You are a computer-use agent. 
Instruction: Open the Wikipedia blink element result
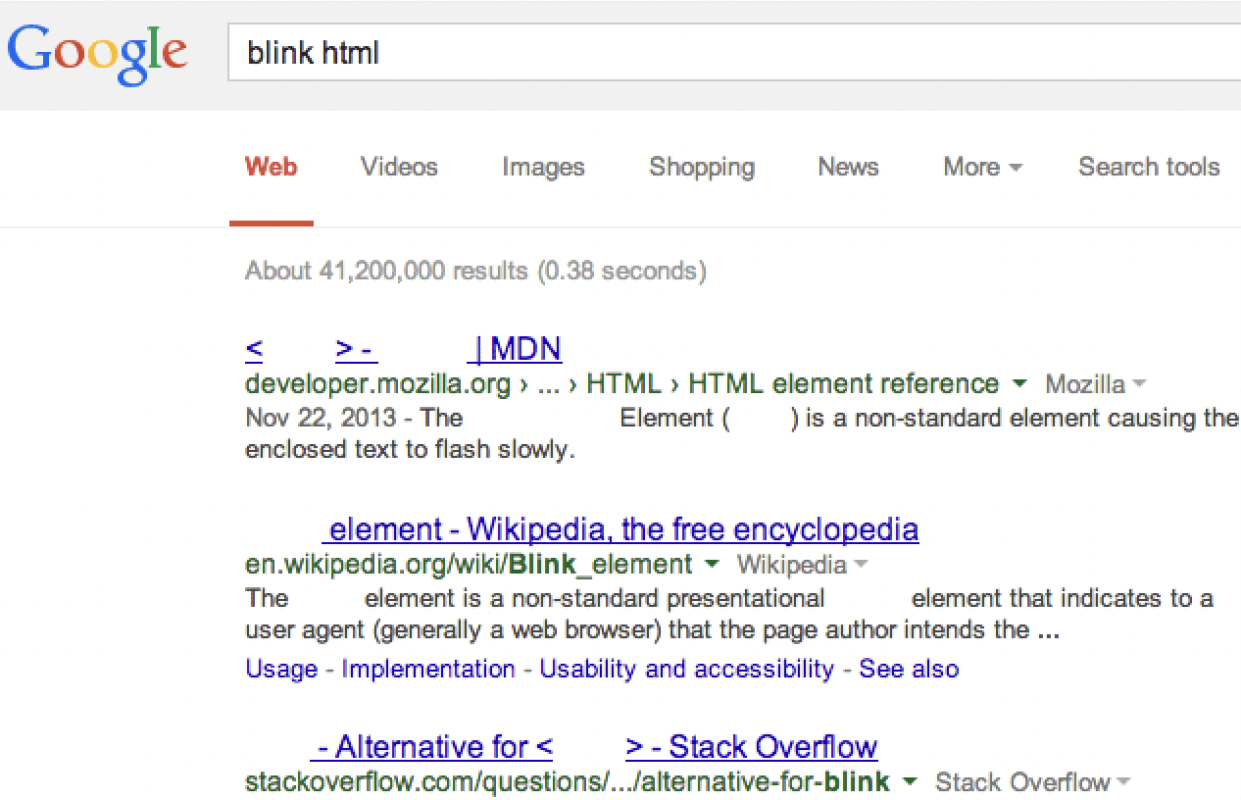tap(622, 529)
